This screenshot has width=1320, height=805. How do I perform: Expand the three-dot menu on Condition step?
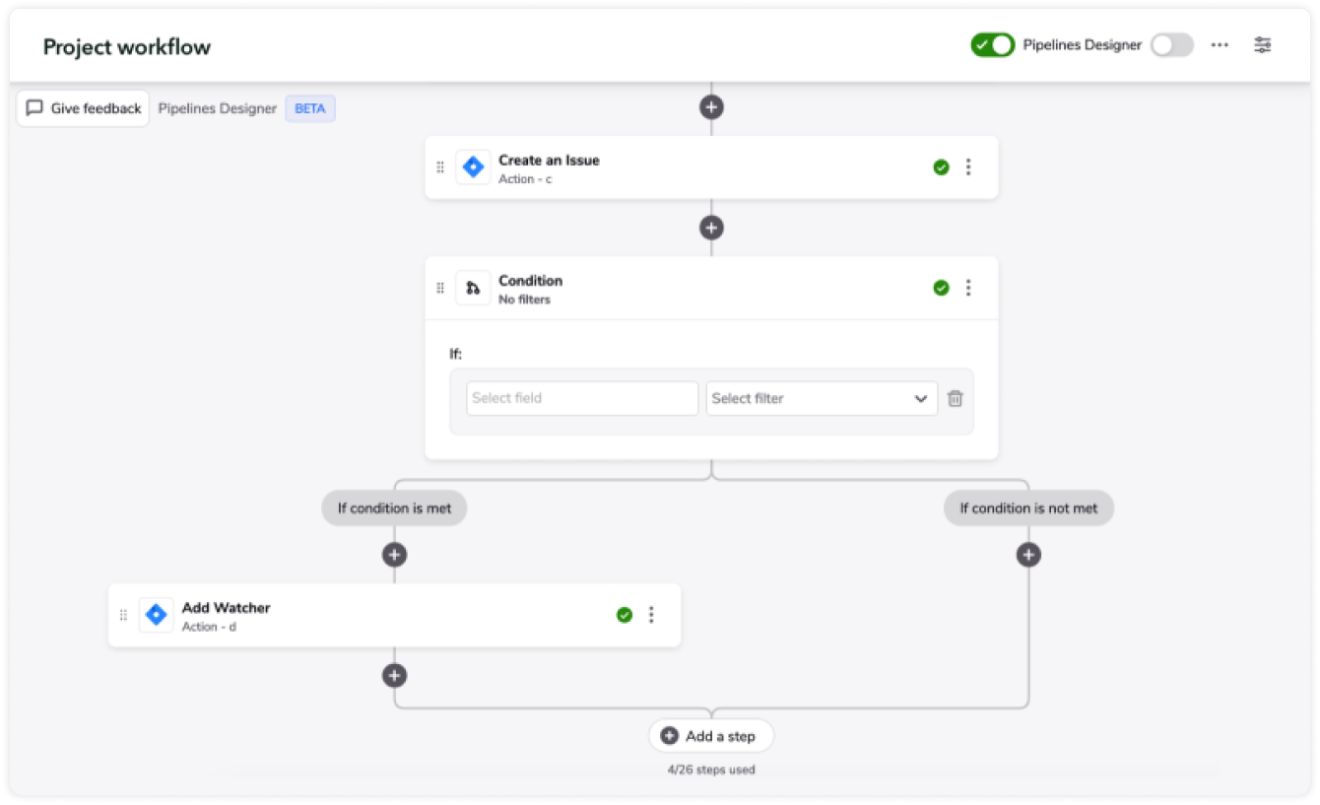click(x=967, y=287)
